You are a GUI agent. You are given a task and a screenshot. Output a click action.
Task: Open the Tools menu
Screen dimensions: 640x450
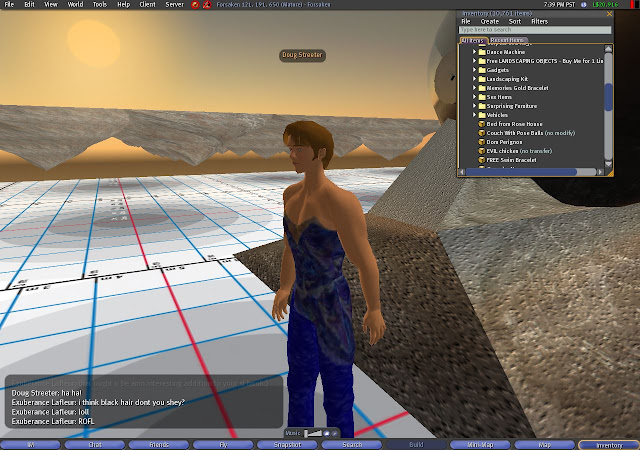(x=100, y=4)
